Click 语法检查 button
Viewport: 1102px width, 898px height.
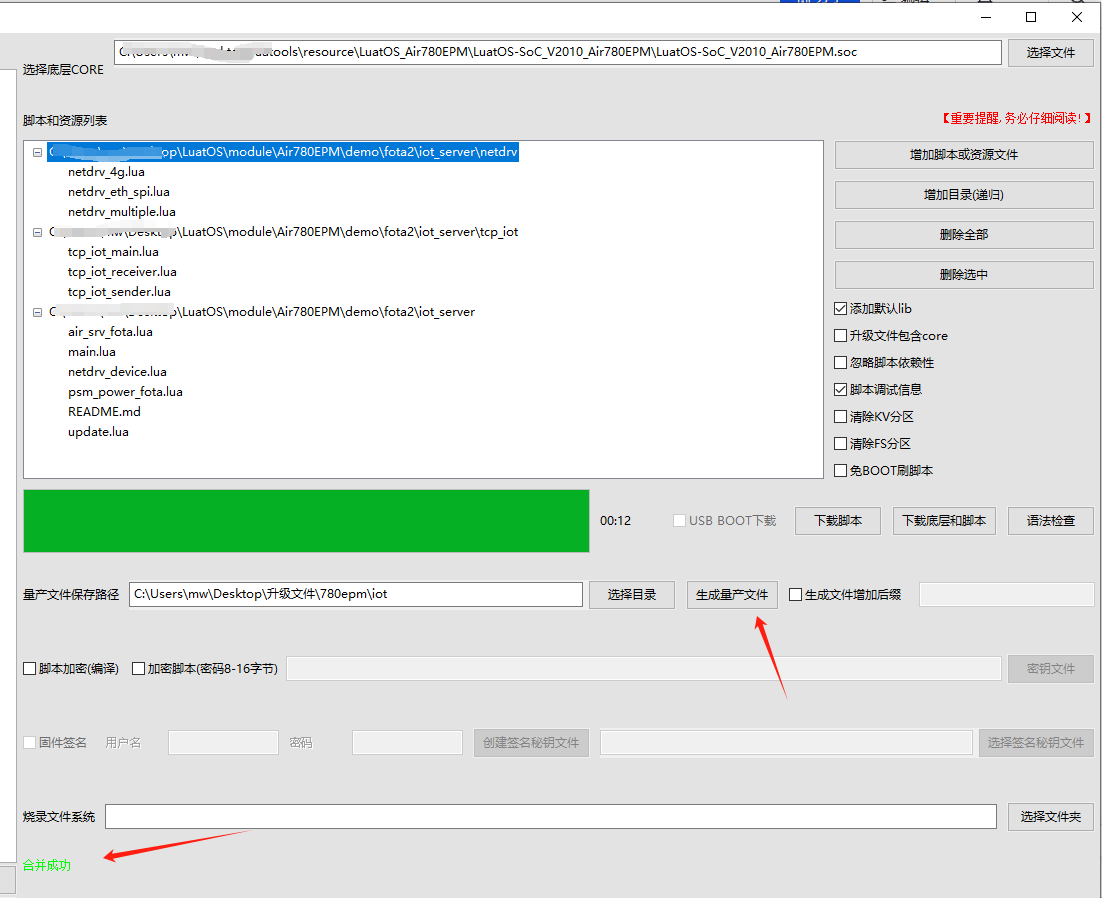click(x=1051, y=521)
